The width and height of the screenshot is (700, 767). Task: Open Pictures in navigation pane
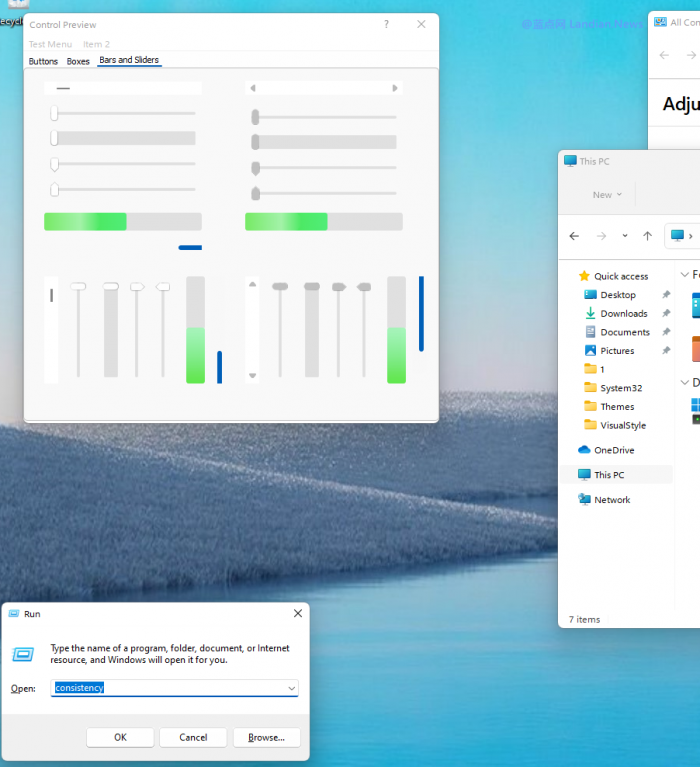[610, 351]
